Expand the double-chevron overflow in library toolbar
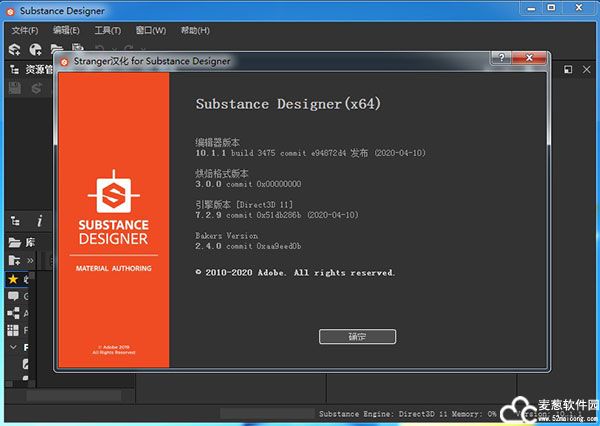Image resolution: width=600 pixels, height=426 pixels. [30, 260]
